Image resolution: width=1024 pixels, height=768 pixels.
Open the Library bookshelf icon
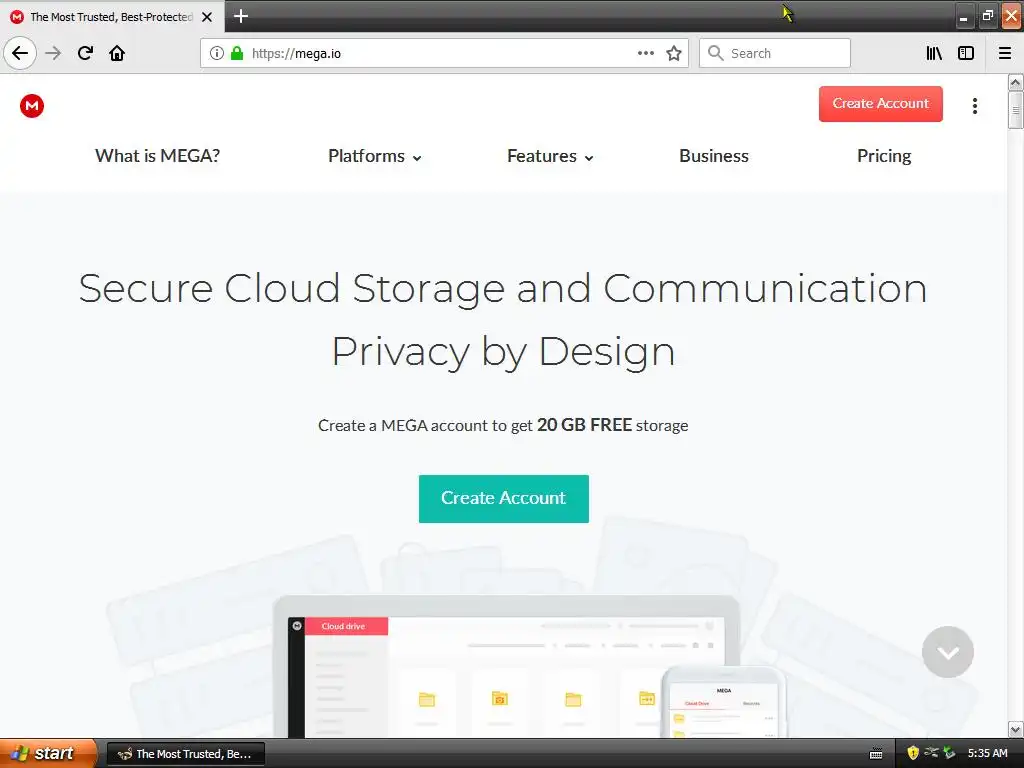click(934, 53)
